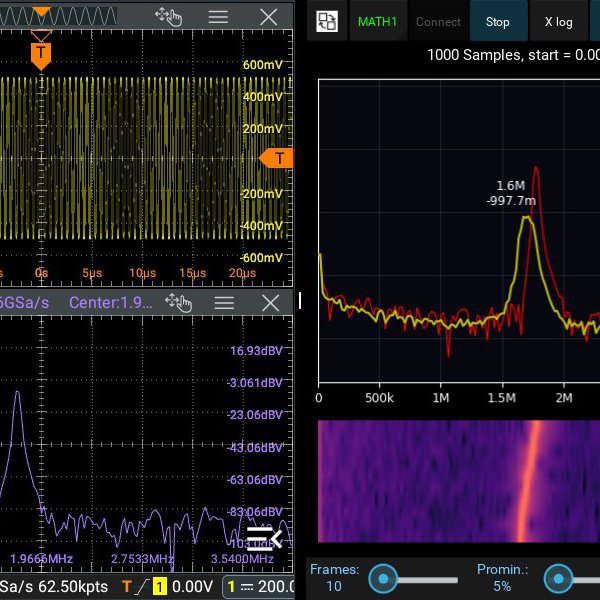The width and height of the screenshot is (600, 600).
Task: Click the rising edge trigger slope icon
Action: [x=143, y=587]
